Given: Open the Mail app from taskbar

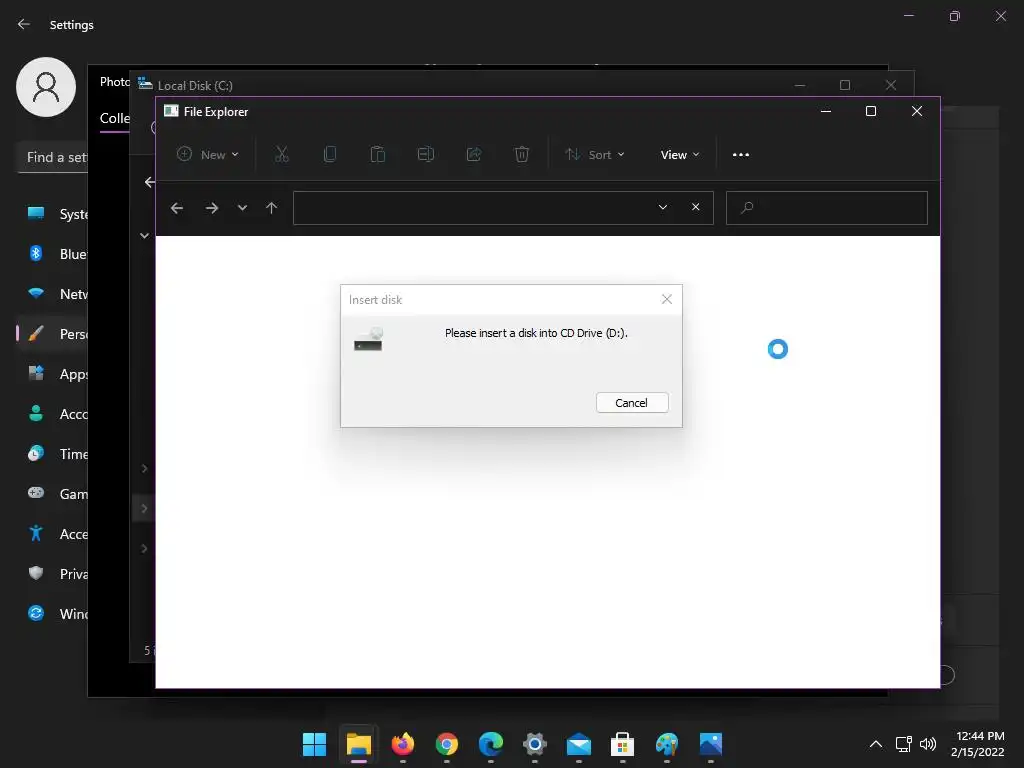Looking at the screenshot, I should pyautogui.click(x=579, y=744).
